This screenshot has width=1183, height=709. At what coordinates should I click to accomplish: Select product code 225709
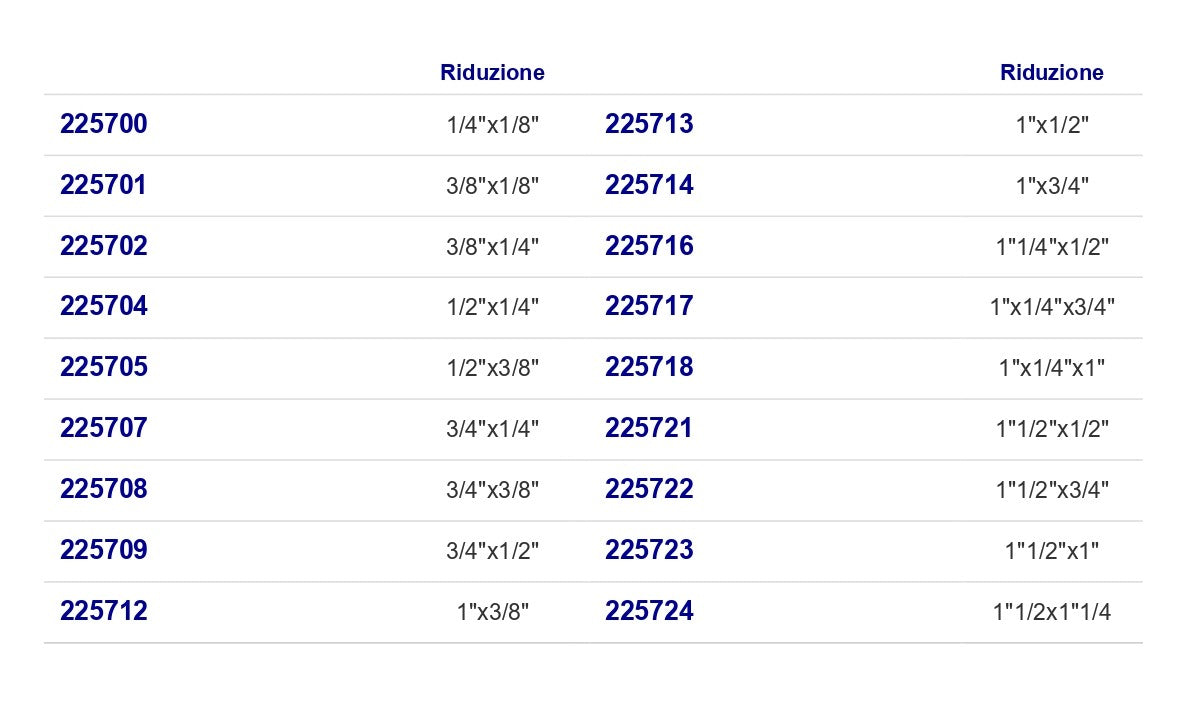103,550
